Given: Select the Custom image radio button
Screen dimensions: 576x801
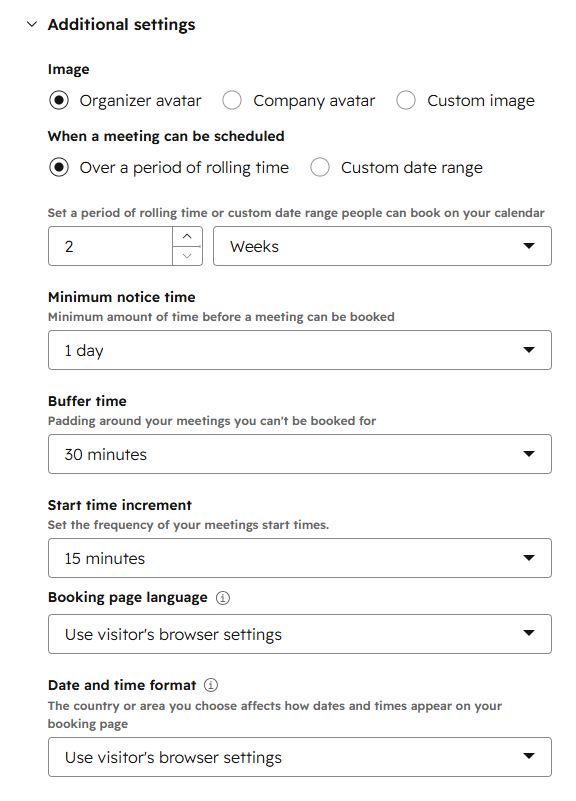Looking at the screenshot, I should [x=406, y=100].
